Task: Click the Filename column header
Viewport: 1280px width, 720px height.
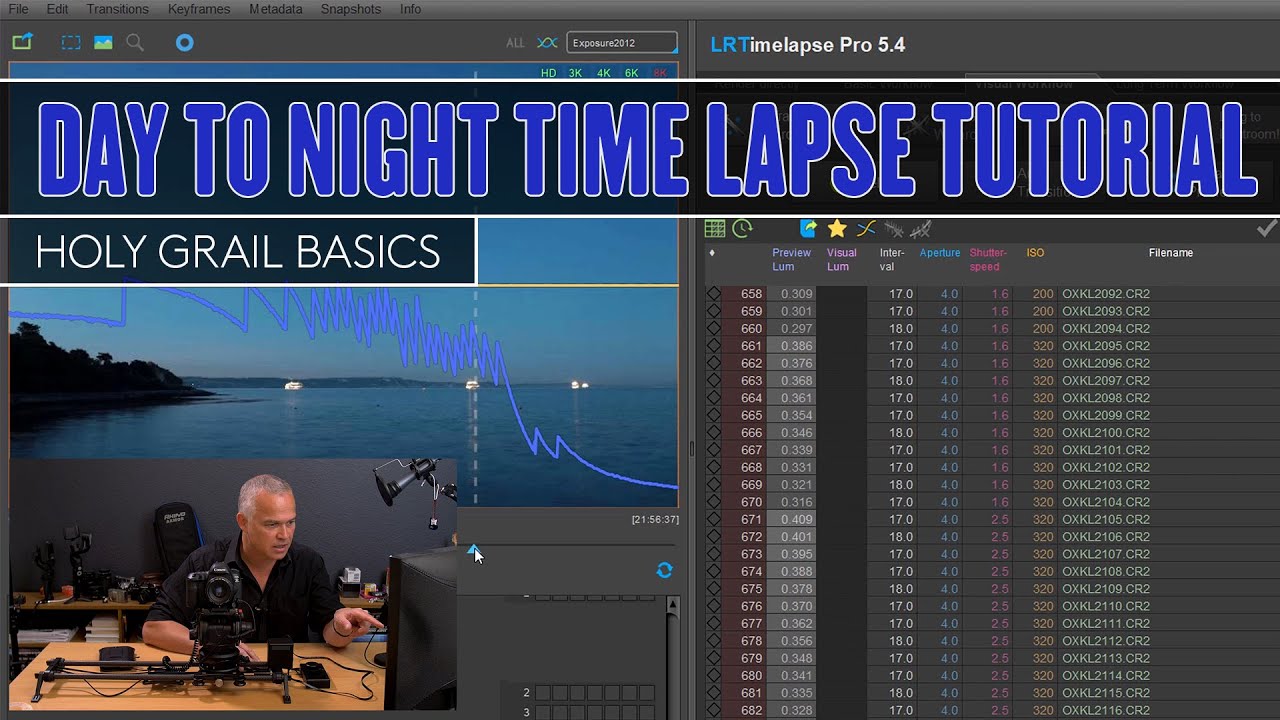Action: (1170, 253)
